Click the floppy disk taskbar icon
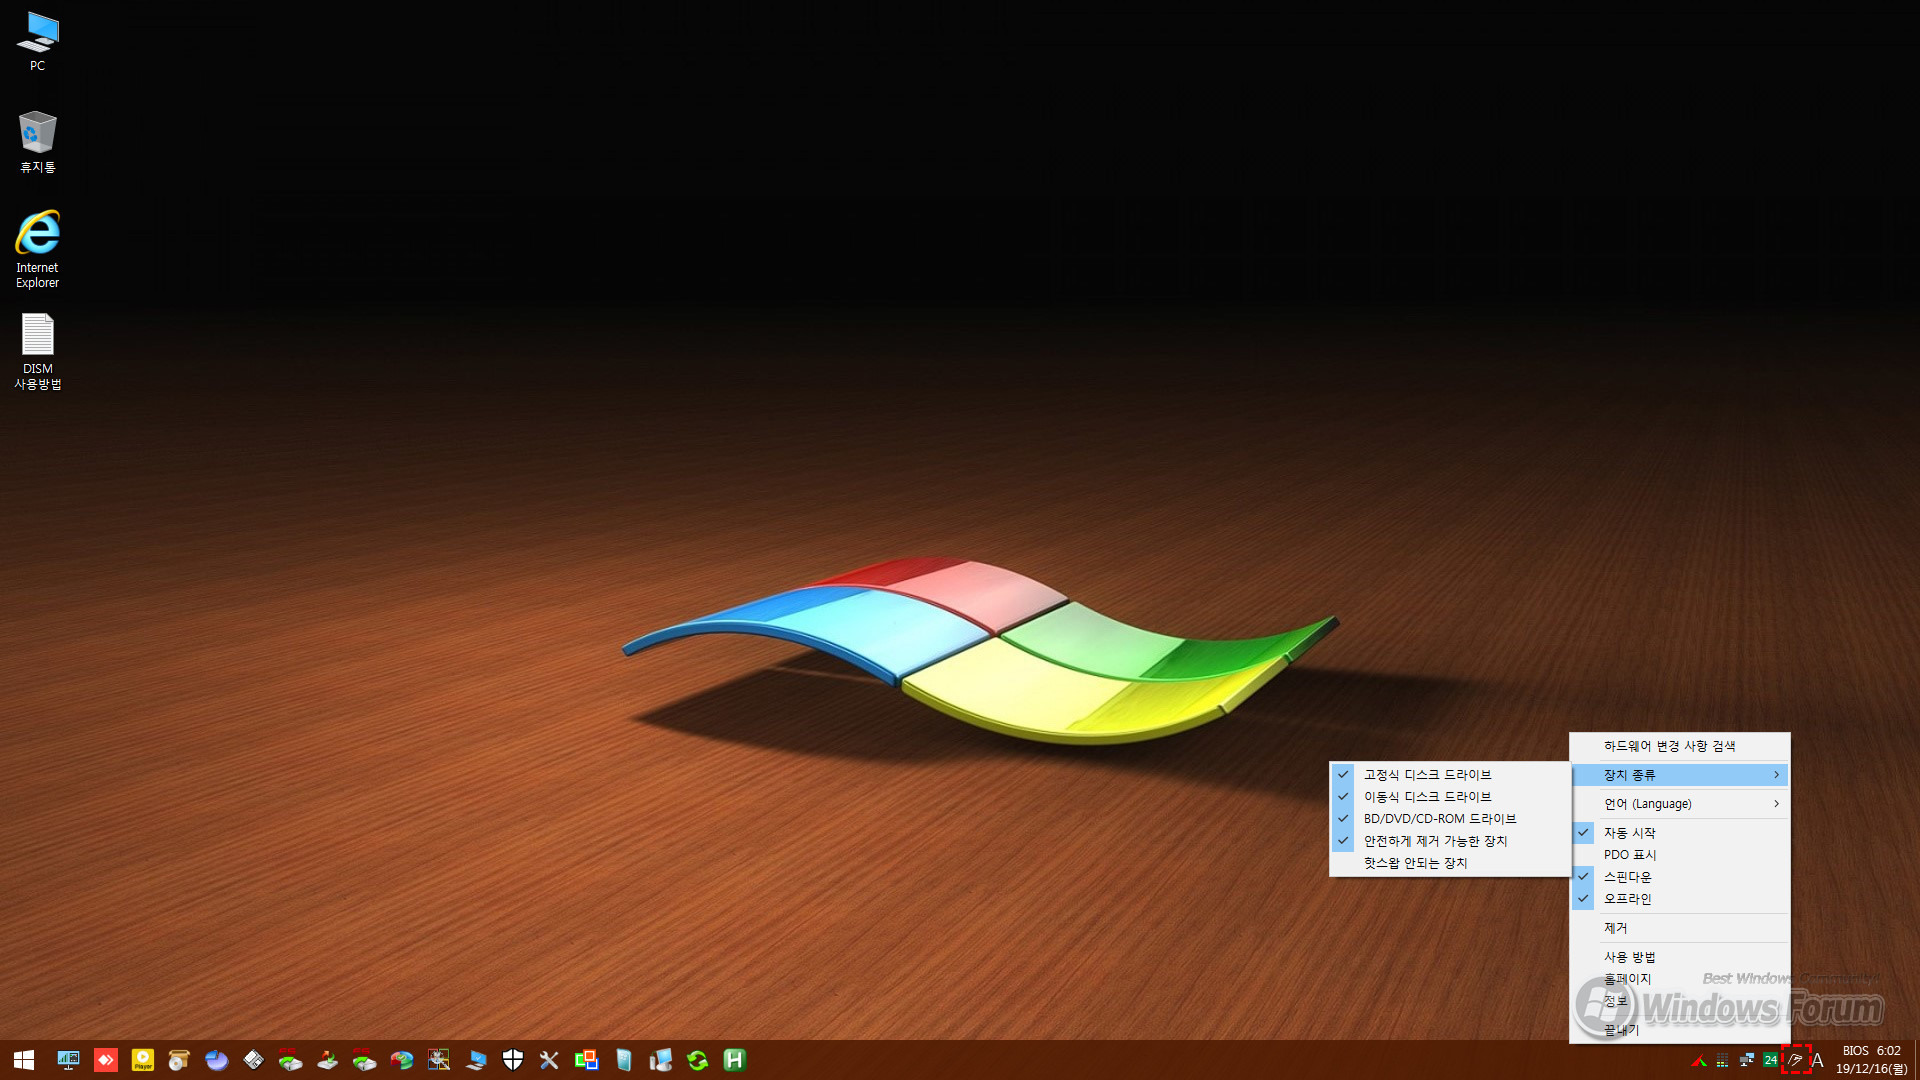Viewport: 1920px width, 1080px height. coord(253,1060)
